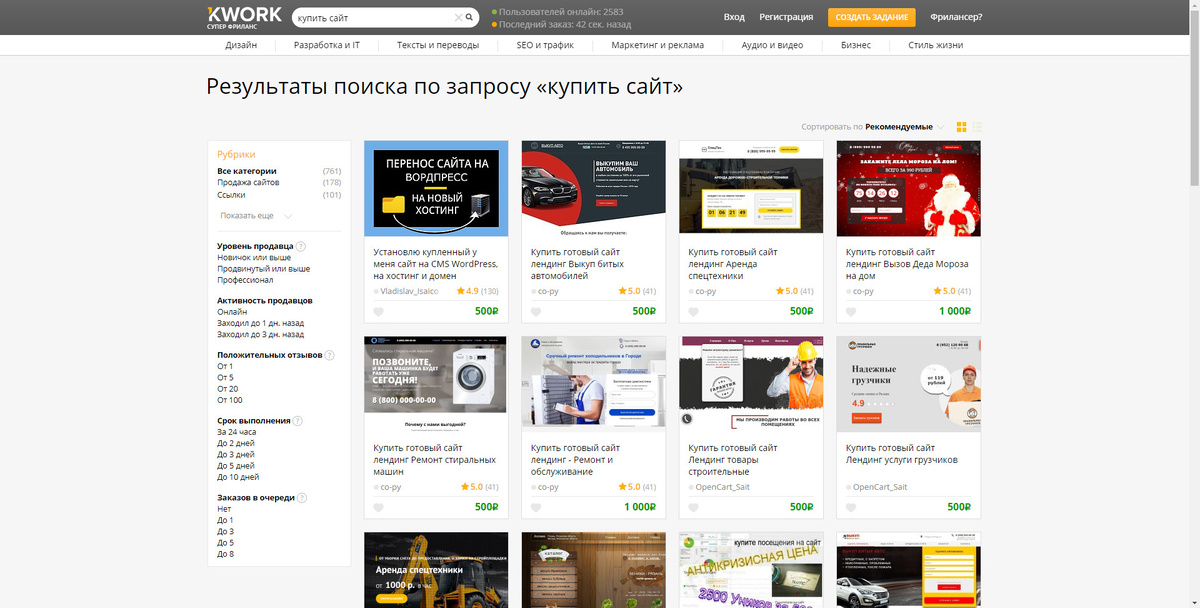
Task: Filter delivery time До 10 дней
Action: [238, 477]
